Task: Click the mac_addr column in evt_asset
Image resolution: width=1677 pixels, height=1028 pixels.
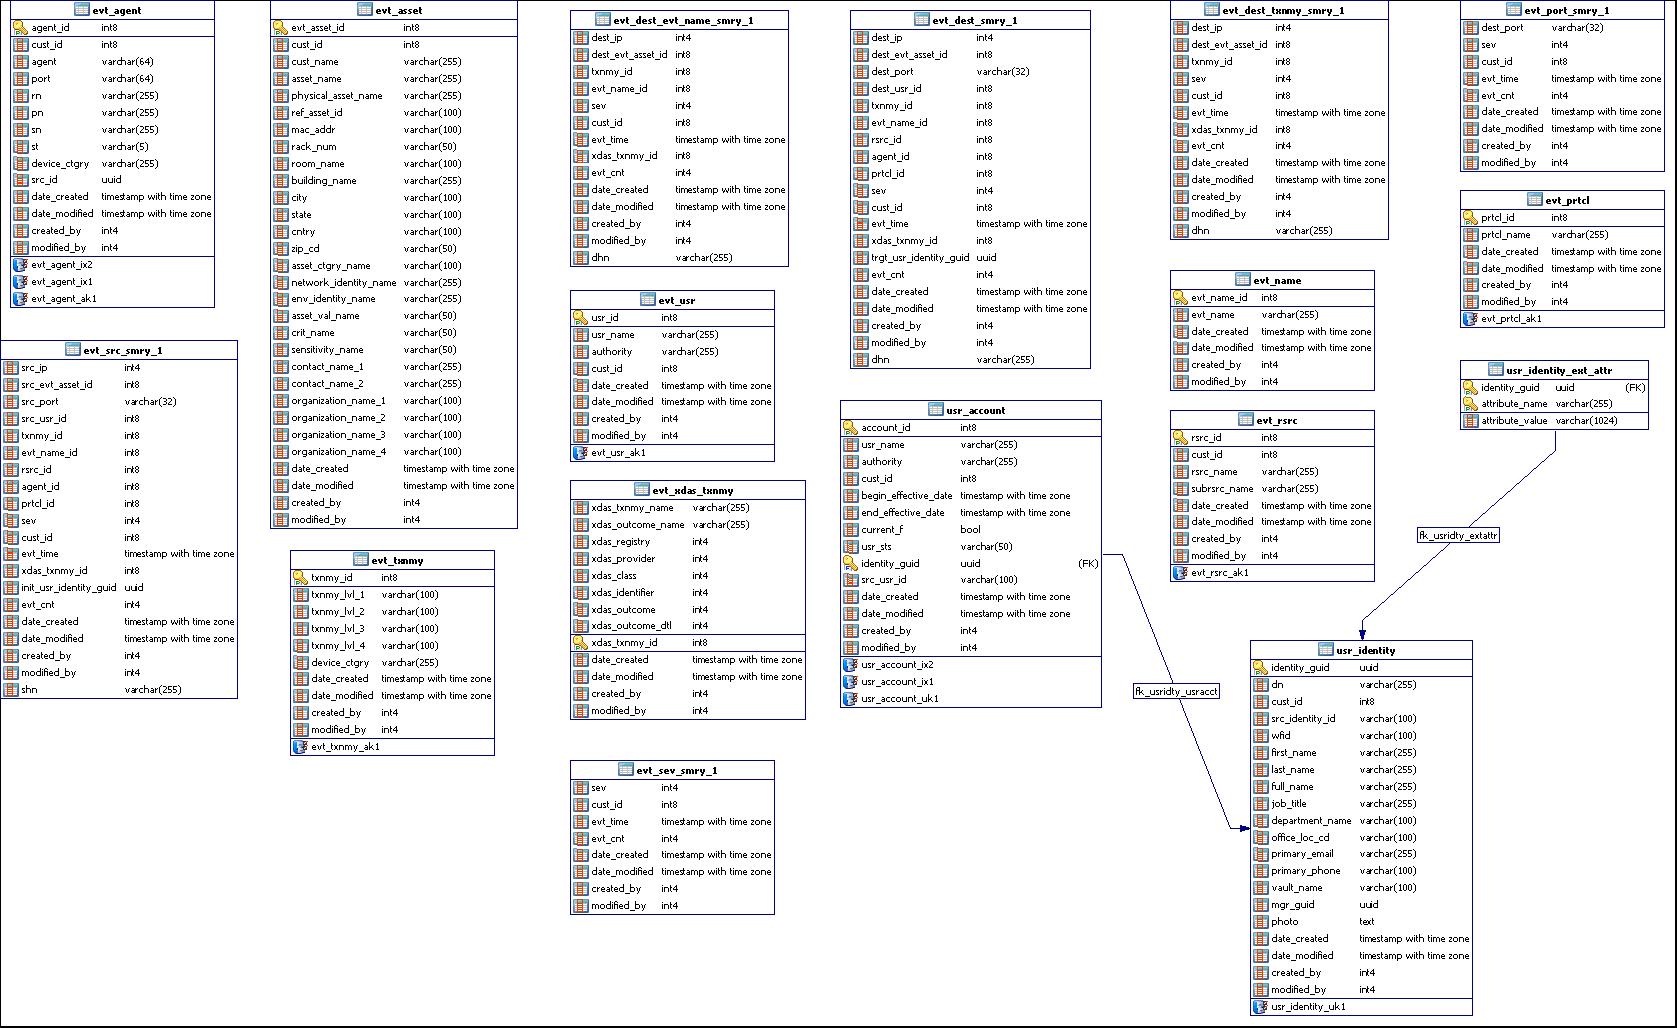Action: click(x=313, y=130)
